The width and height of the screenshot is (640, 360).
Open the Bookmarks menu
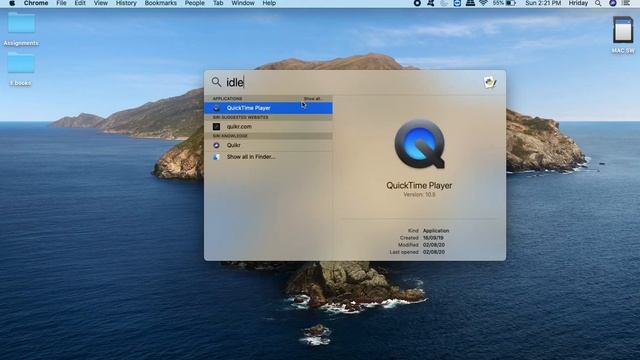160,3
